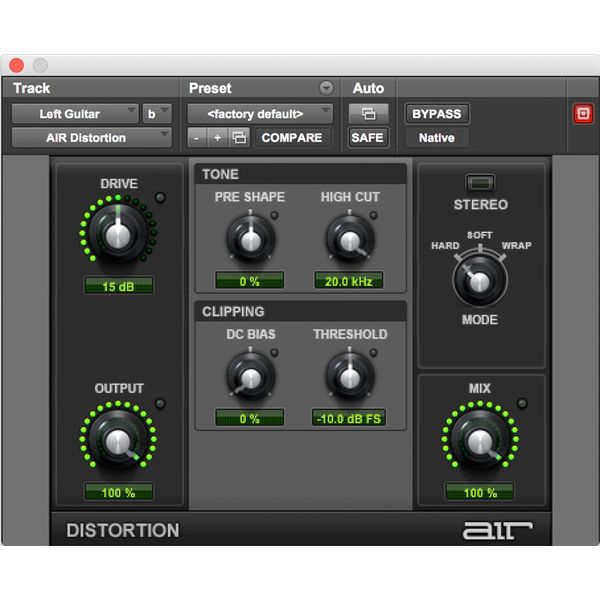The width and height of the screenshot is (600, 600).
Task: Click the MIX knob
Action: click(x=480, y=439)
